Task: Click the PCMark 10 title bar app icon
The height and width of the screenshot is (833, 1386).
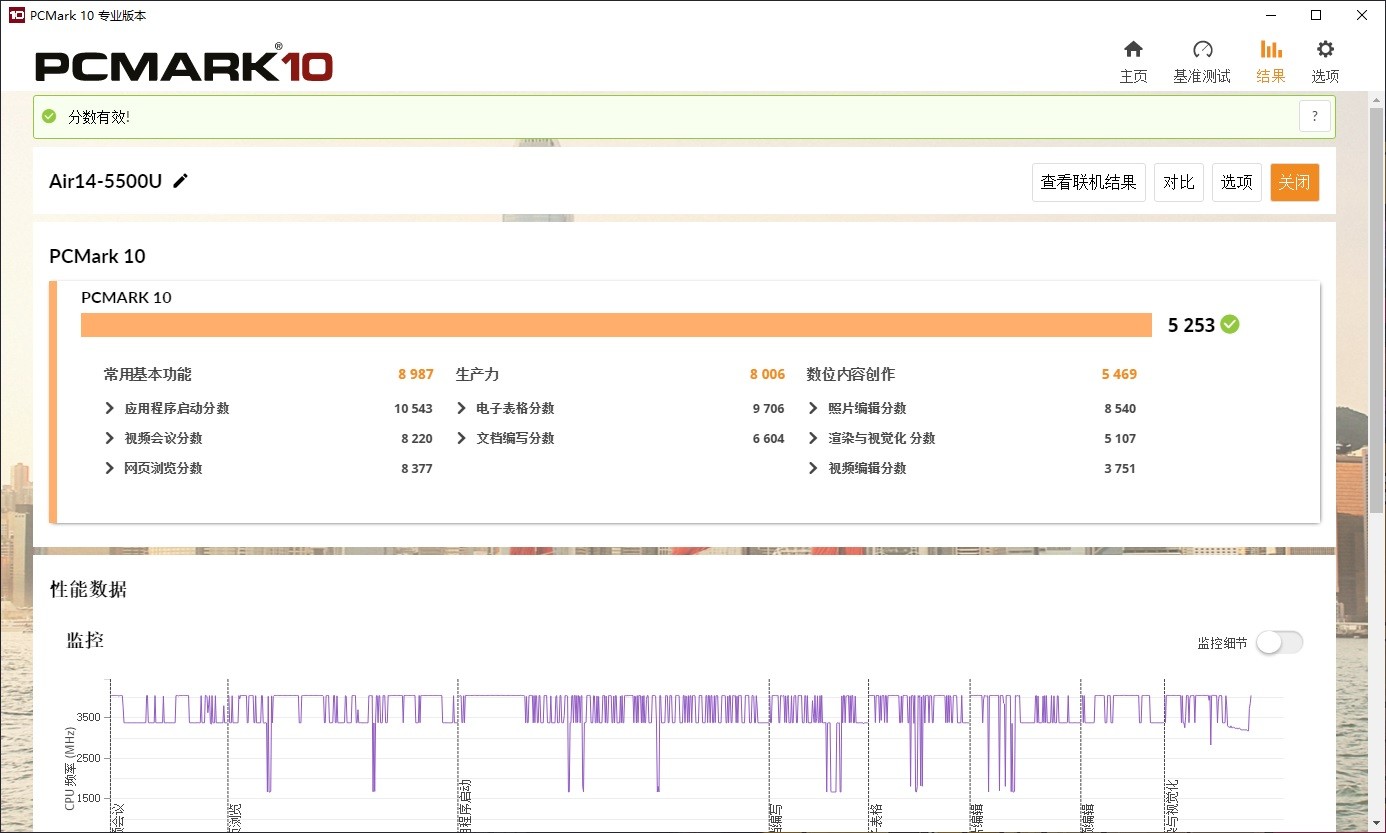Action: point(15,15)
